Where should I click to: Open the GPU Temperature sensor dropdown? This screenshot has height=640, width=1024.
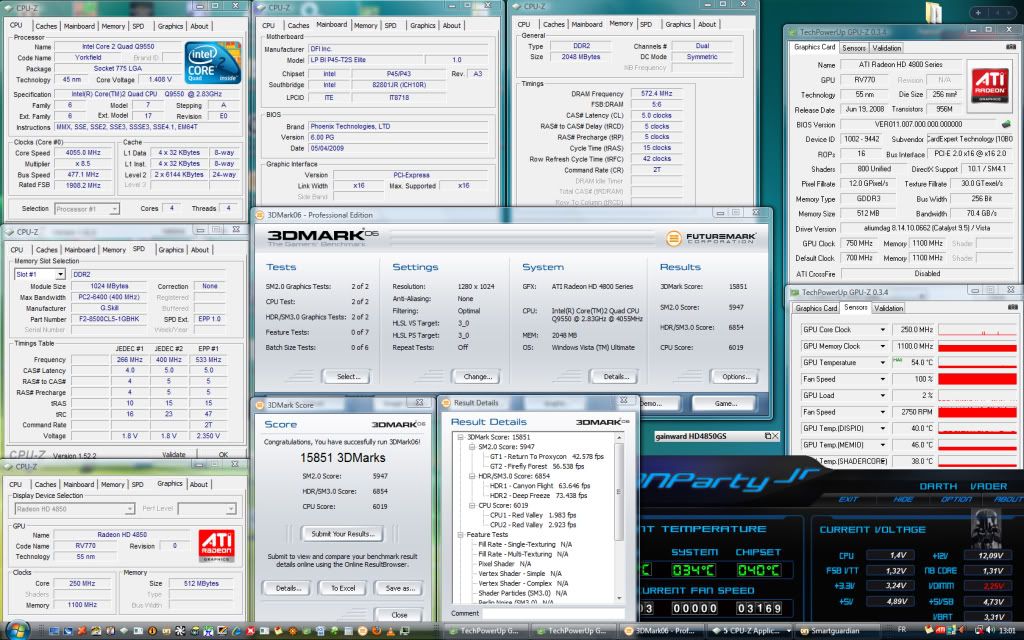click(883, 362)
